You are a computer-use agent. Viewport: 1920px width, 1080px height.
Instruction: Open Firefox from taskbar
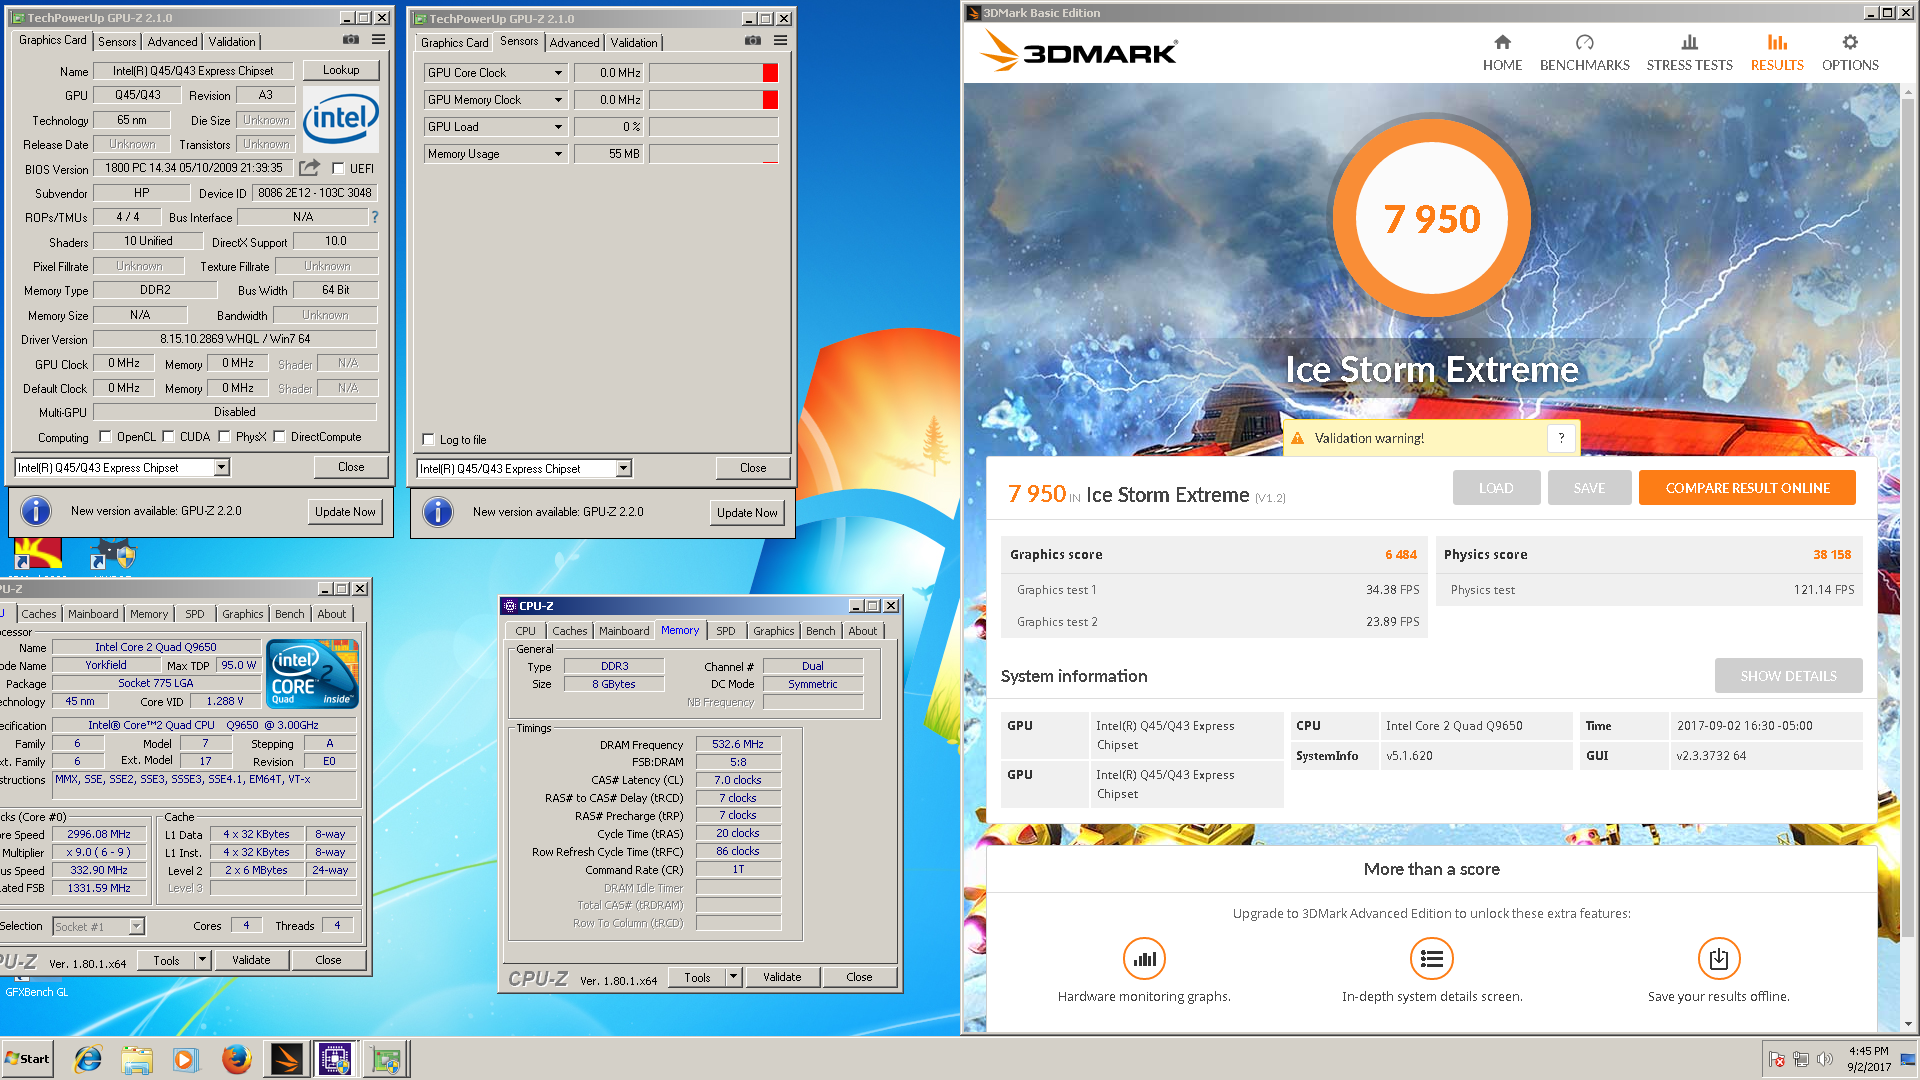click(x=236, y=1059)
